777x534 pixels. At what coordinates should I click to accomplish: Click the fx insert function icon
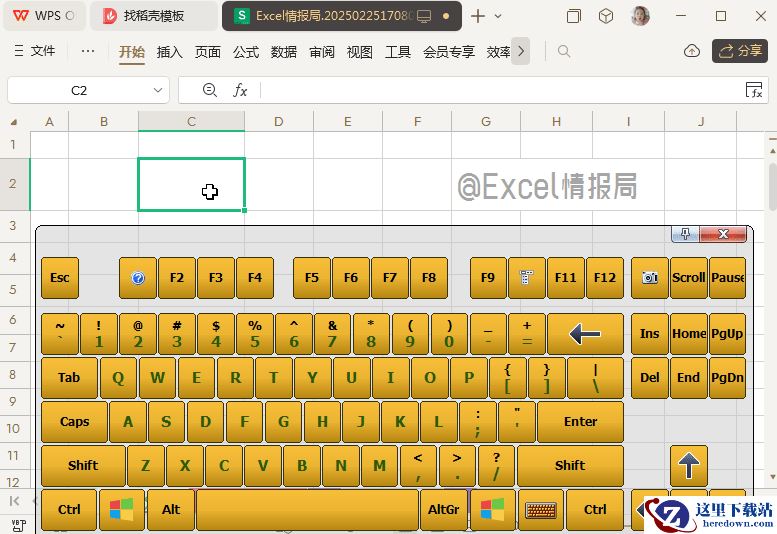[240, 90]
